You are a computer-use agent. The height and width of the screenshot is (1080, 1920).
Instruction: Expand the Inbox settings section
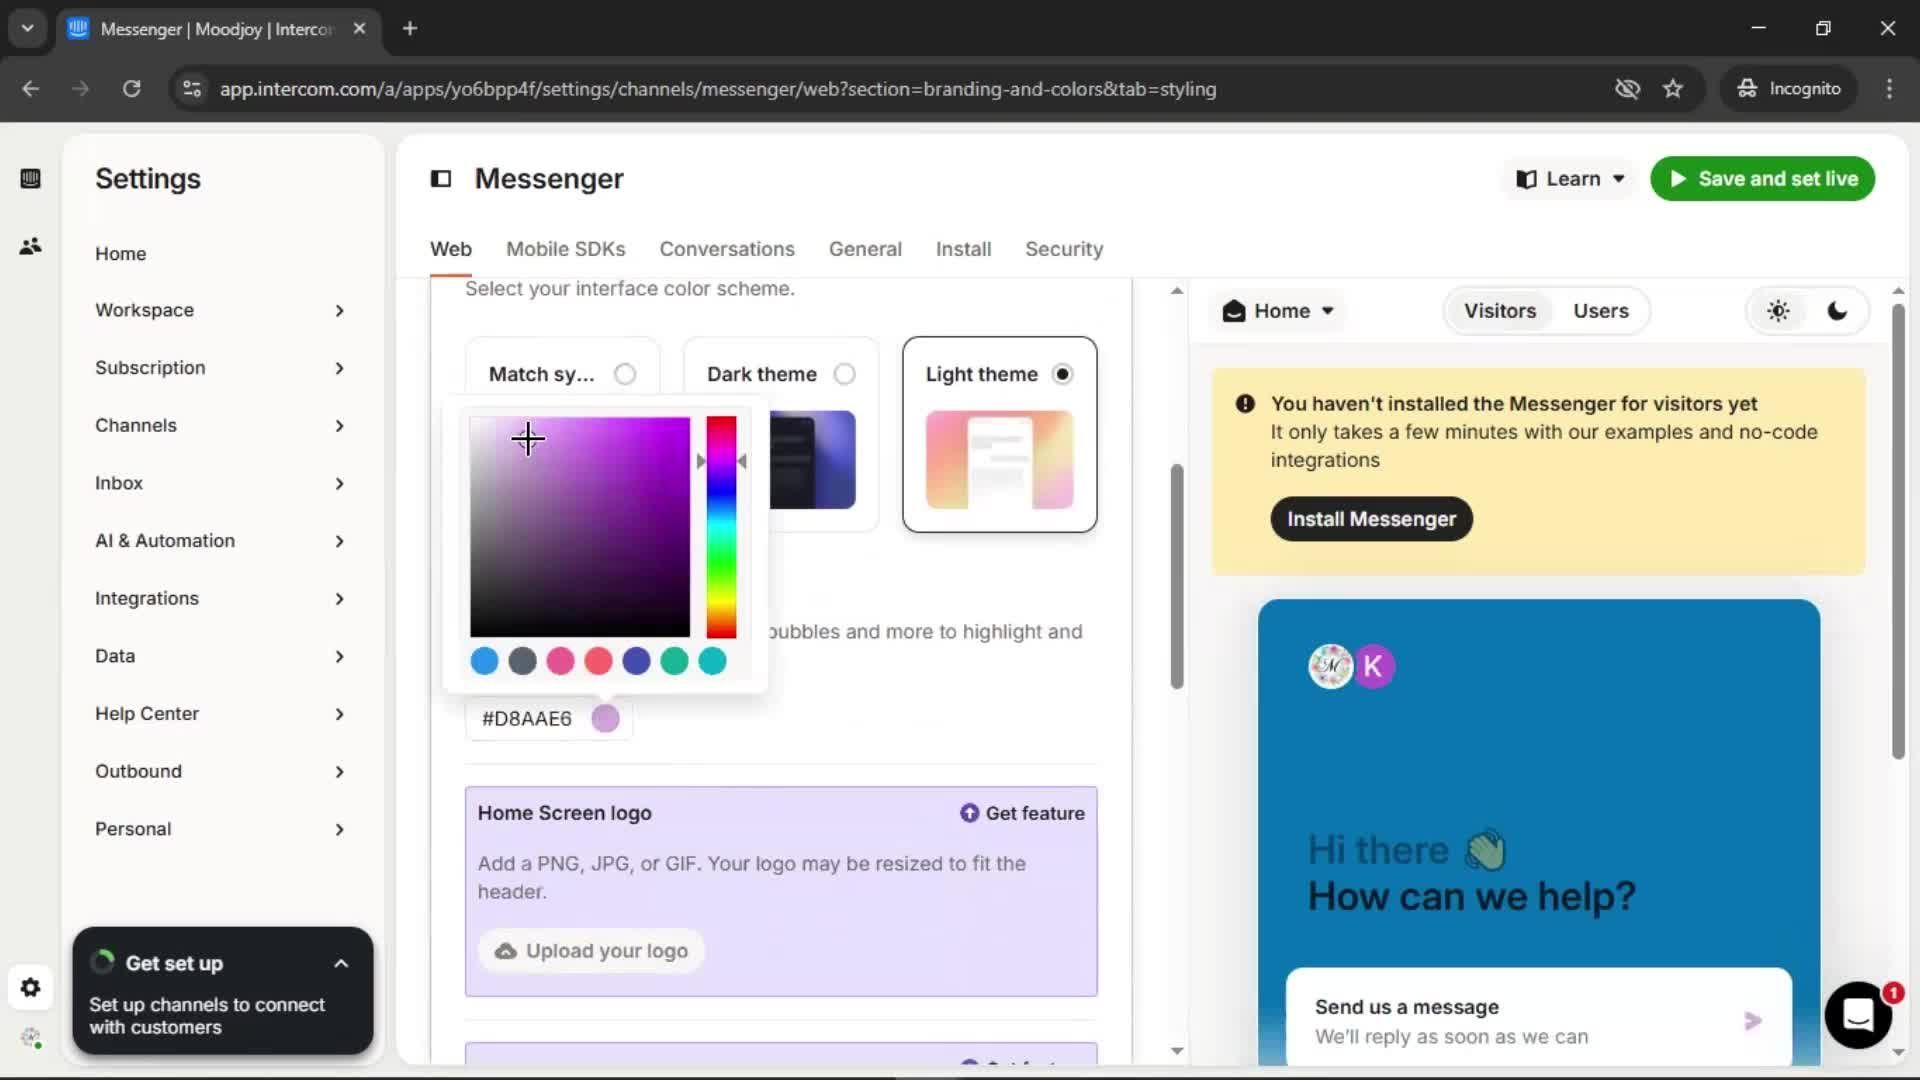coord(220,484)
